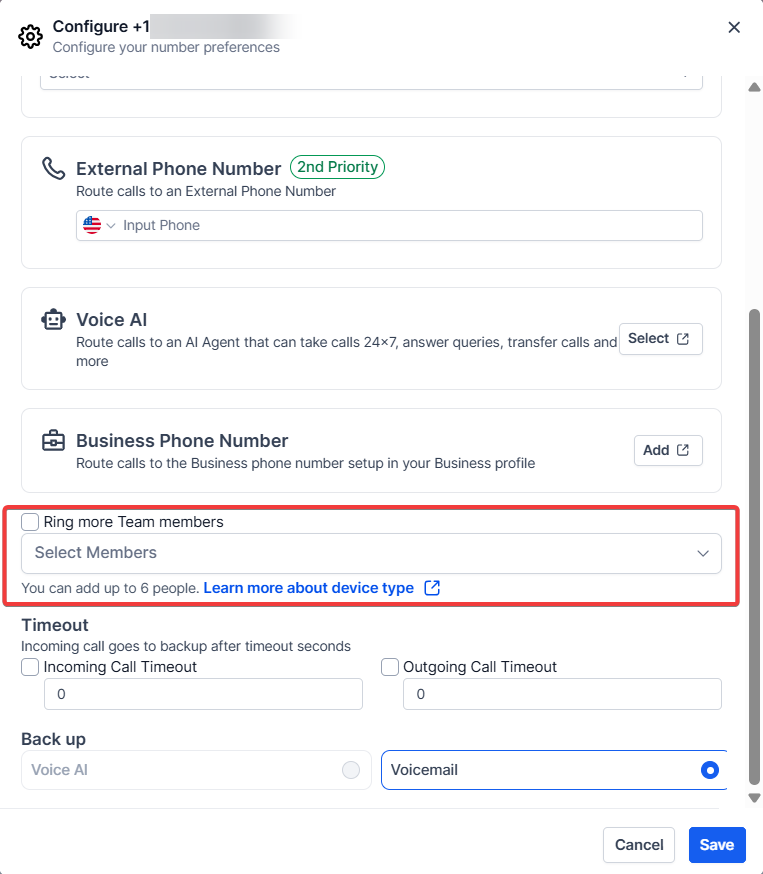Open the country code chevron next to flag
This screenshot has height=874, width=763.
(111, 226)
